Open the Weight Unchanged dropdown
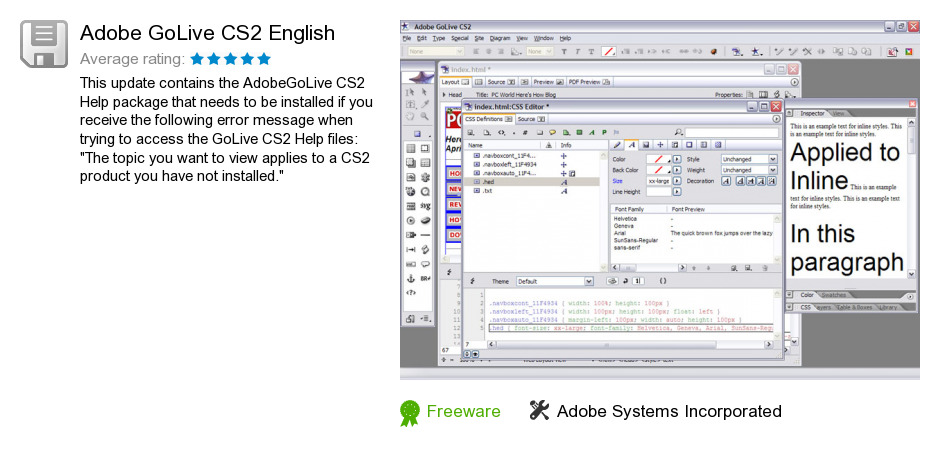Screen dimensions: 940x457 749,170
